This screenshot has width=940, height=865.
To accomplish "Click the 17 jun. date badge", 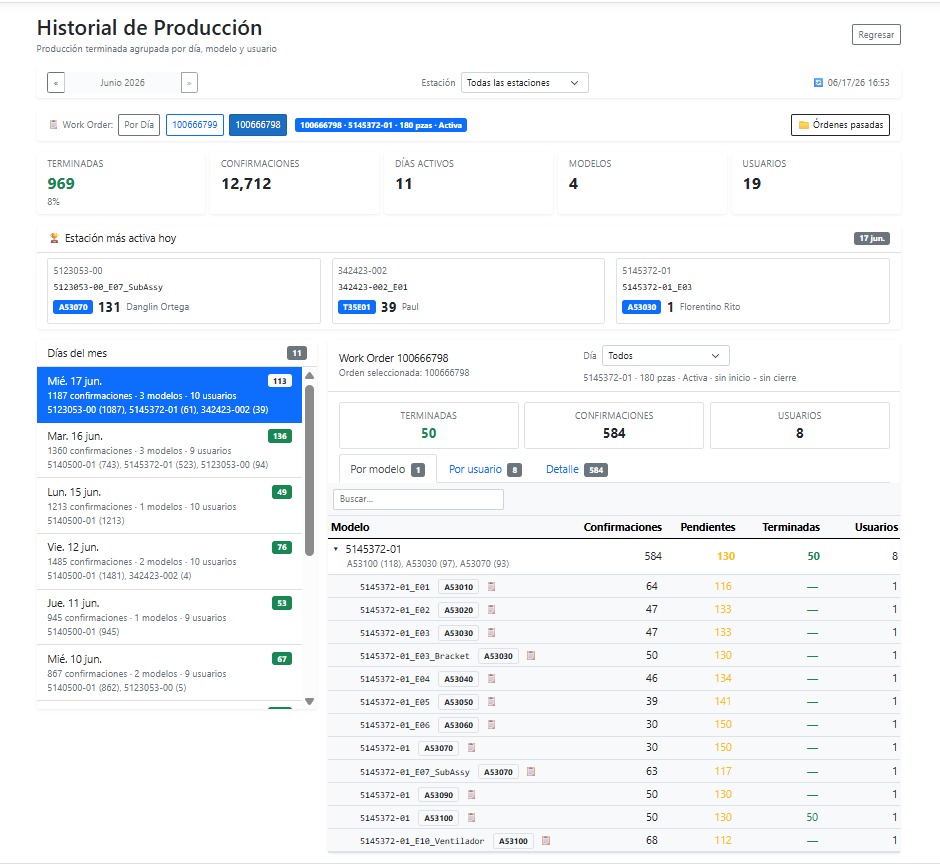I will click(x=872, y=238).
